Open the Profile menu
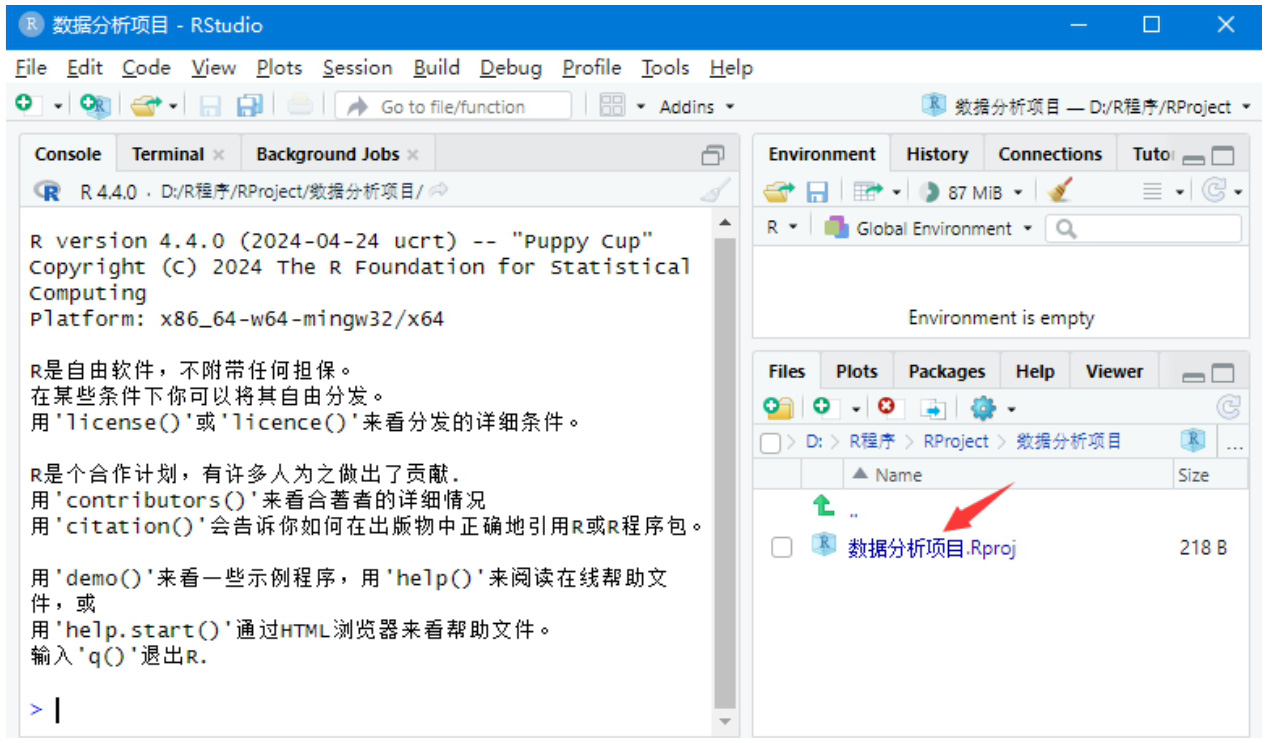This screenshot has width=1267, height=743. [591, 68]
